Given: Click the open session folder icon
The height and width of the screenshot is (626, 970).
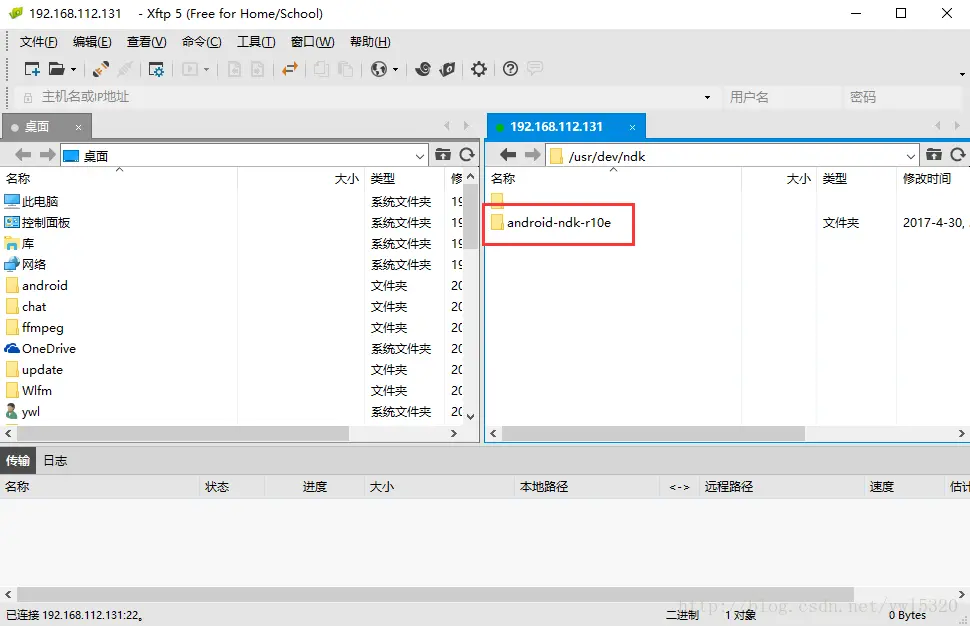Looking at the screenshot, I should point(57,69).
